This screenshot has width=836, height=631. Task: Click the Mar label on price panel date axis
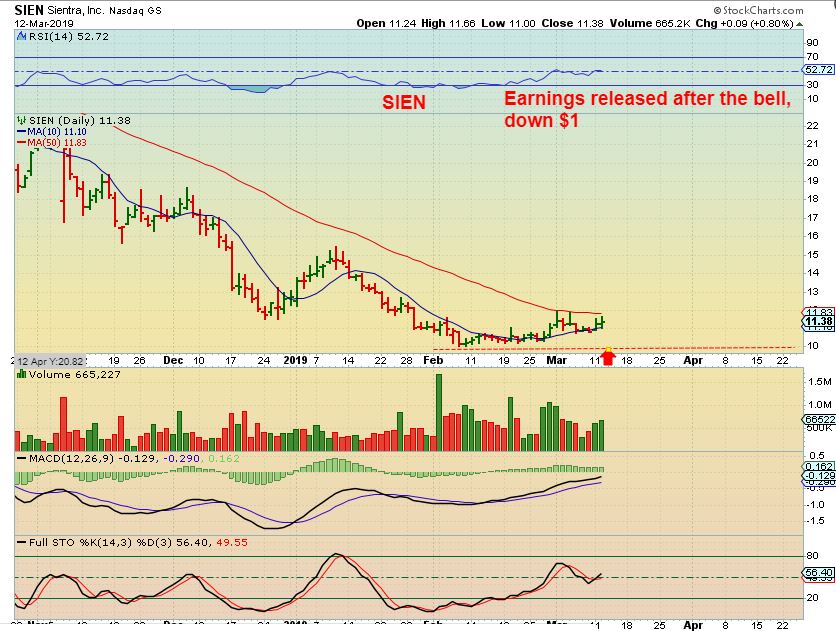point(557,360)
